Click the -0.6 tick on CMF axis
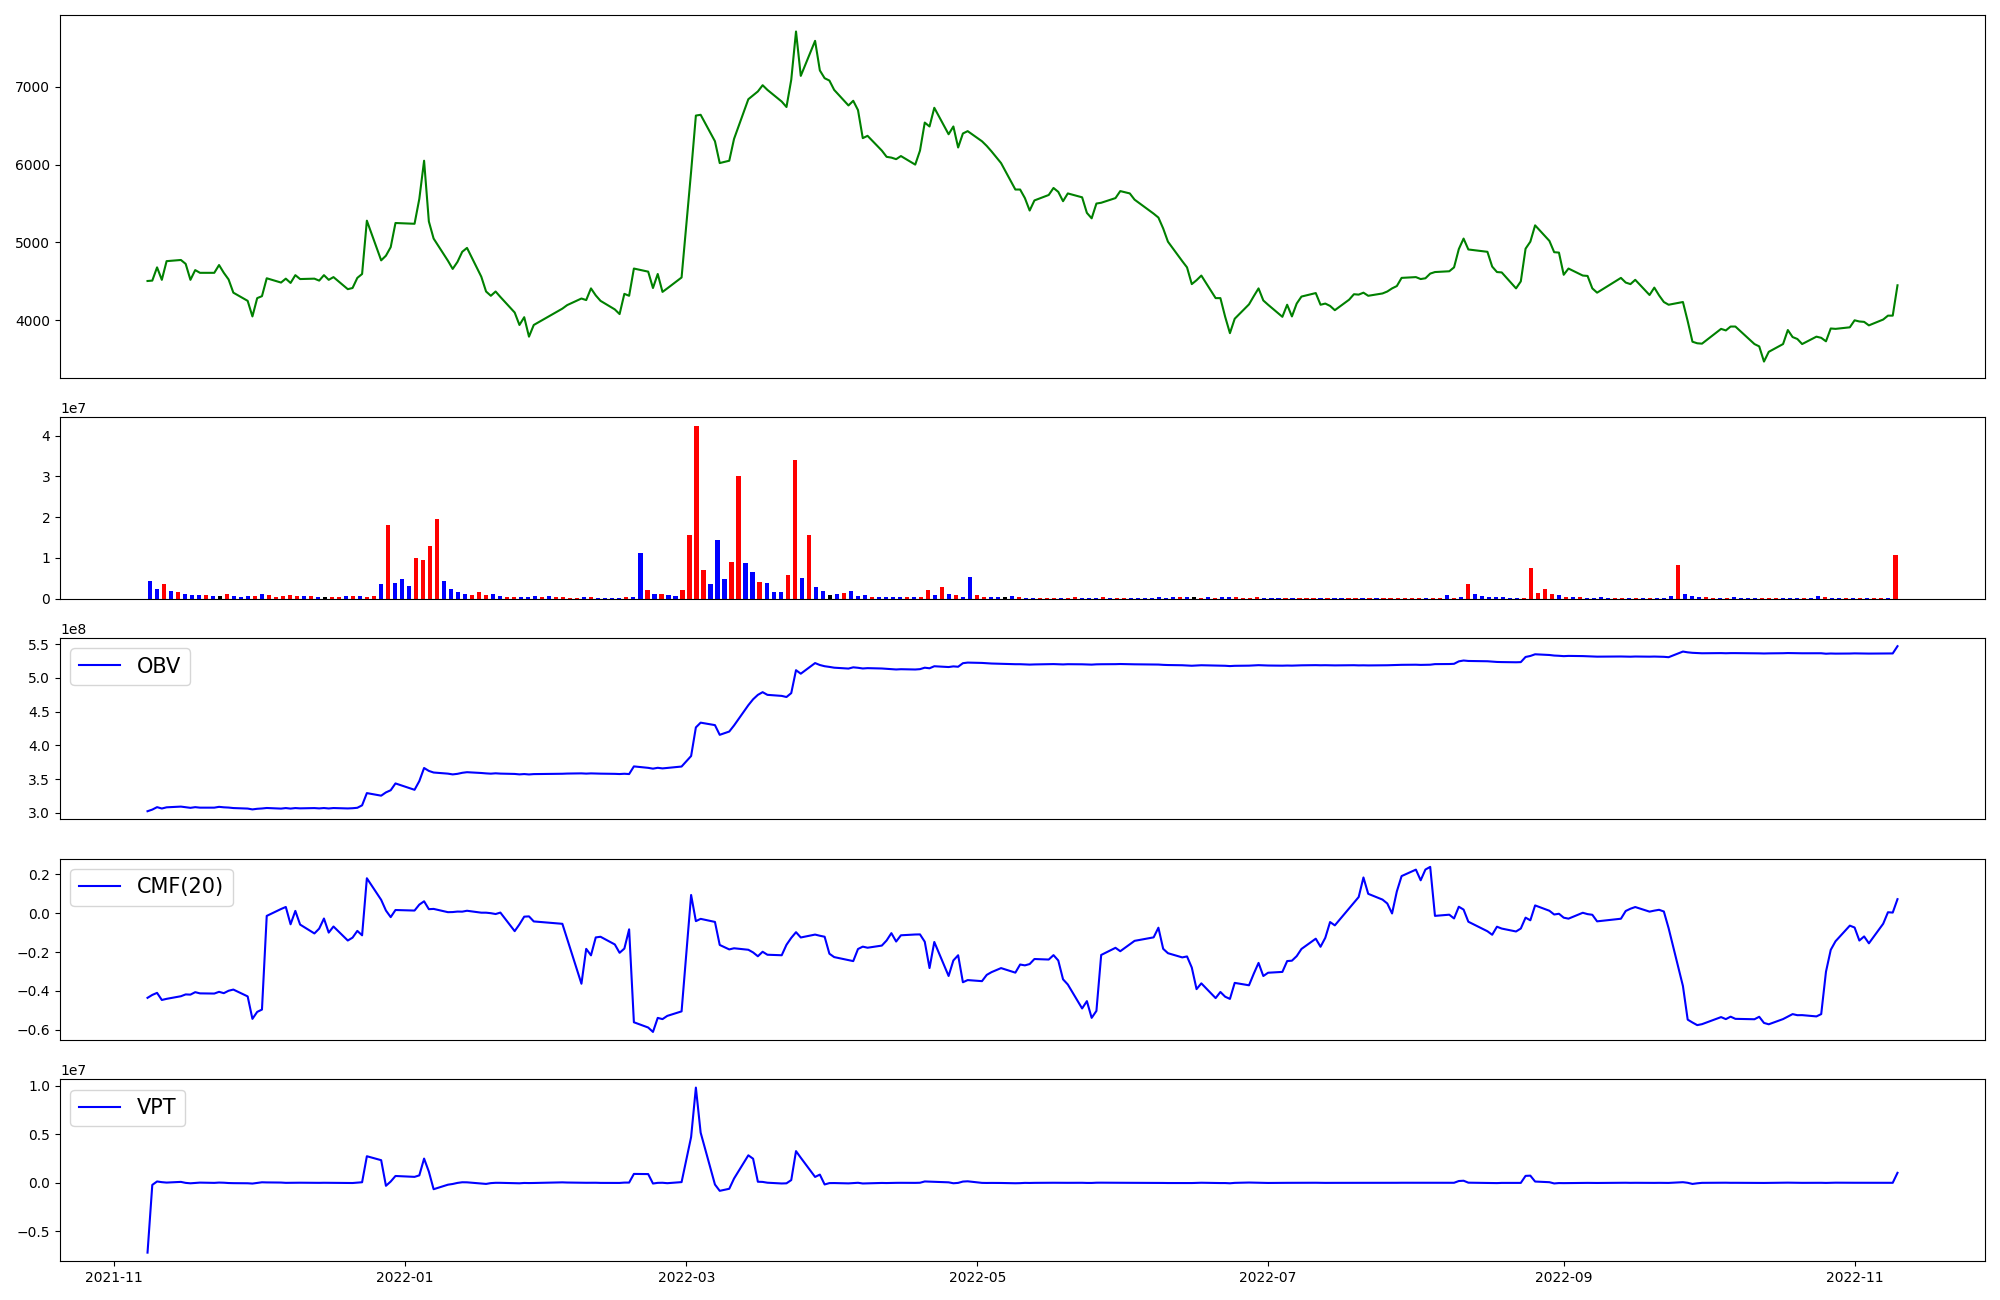Viewport: 2000px width, 1300px height. click(33, 1031)
